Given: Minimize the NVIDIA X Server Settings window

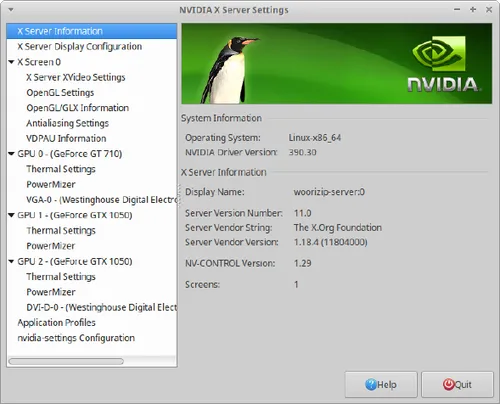Looking at the screenshot, I should (457, 10).
